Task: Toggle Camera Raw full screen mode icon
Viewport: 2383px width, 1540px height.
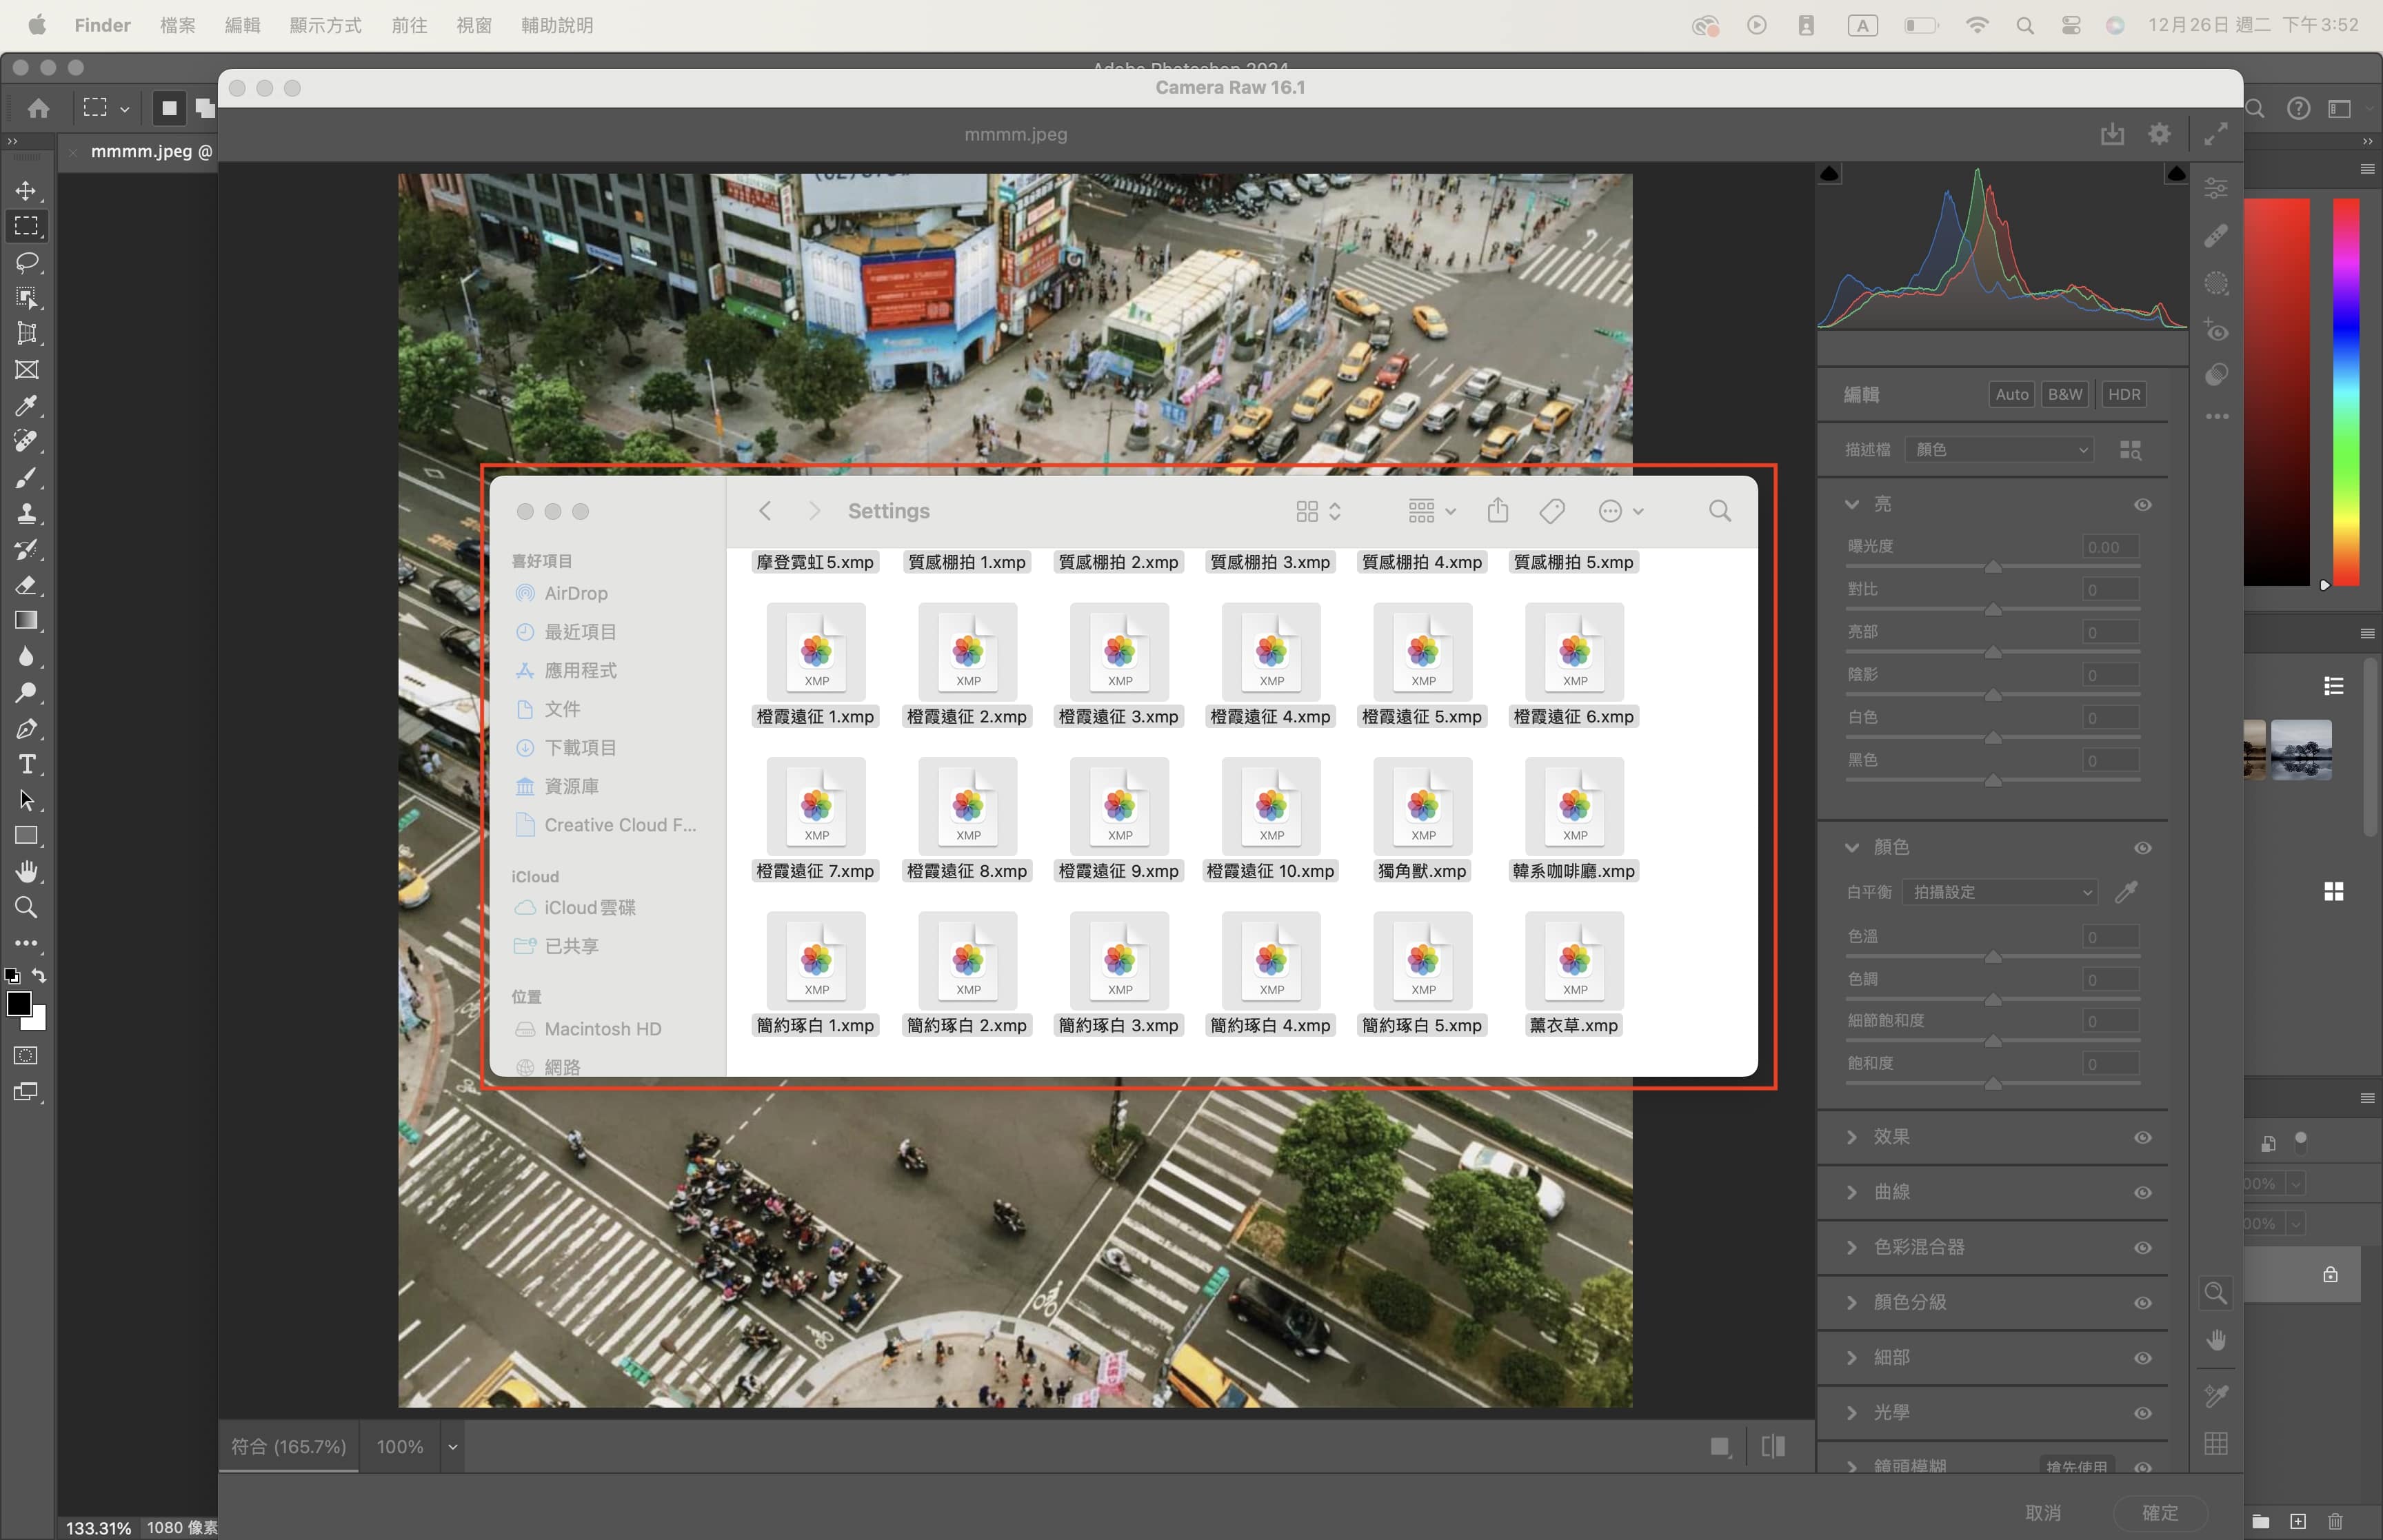Action: (x=2216, y=134)
